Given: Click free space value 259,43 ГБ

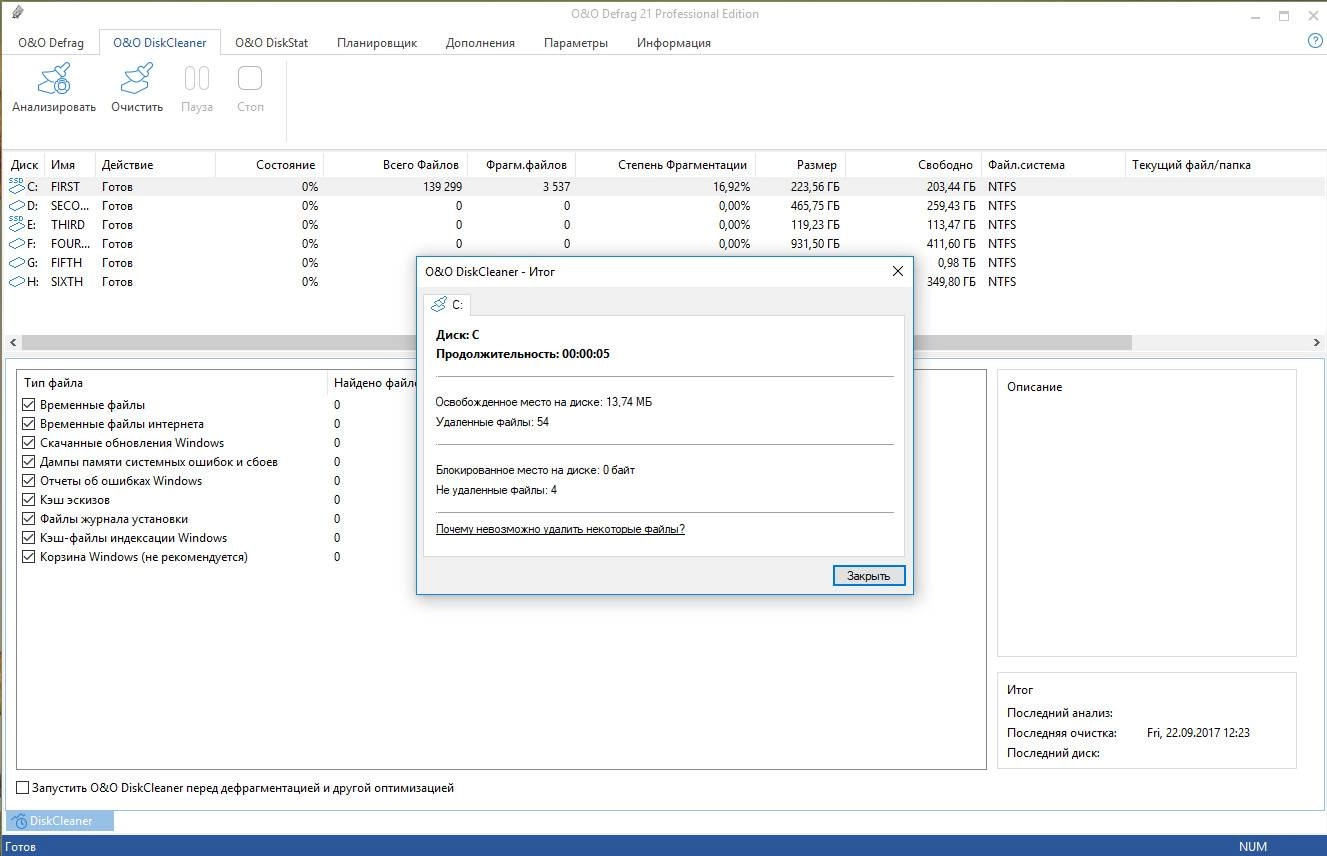Looking at the screenshot, I should click(x=949, y=206).
